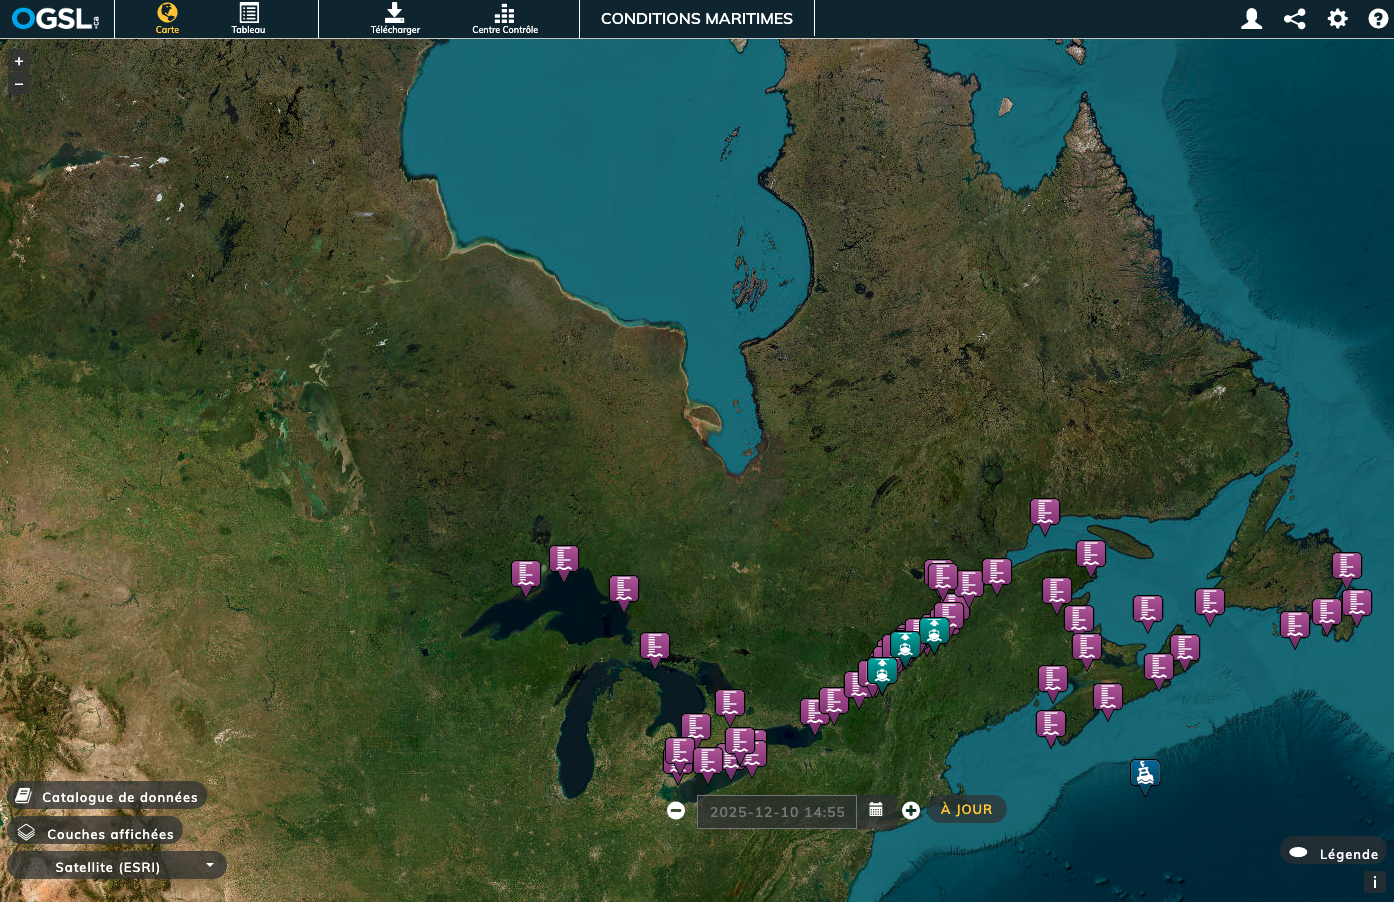Expand the Couches affichées layers list
Viewport: 1394px width, 902px height.
[96, 834]
